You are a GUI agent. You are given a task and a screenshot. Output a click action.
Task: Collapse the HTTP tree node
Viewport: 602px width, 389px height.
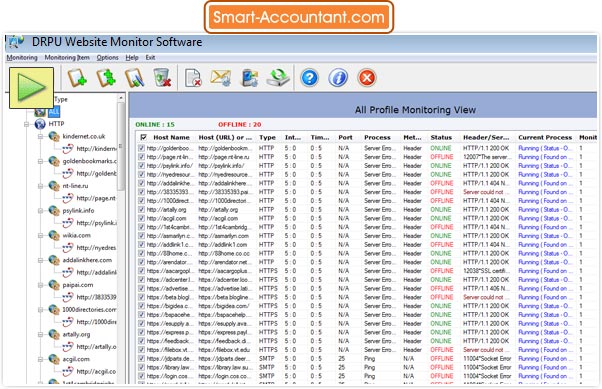26,124
